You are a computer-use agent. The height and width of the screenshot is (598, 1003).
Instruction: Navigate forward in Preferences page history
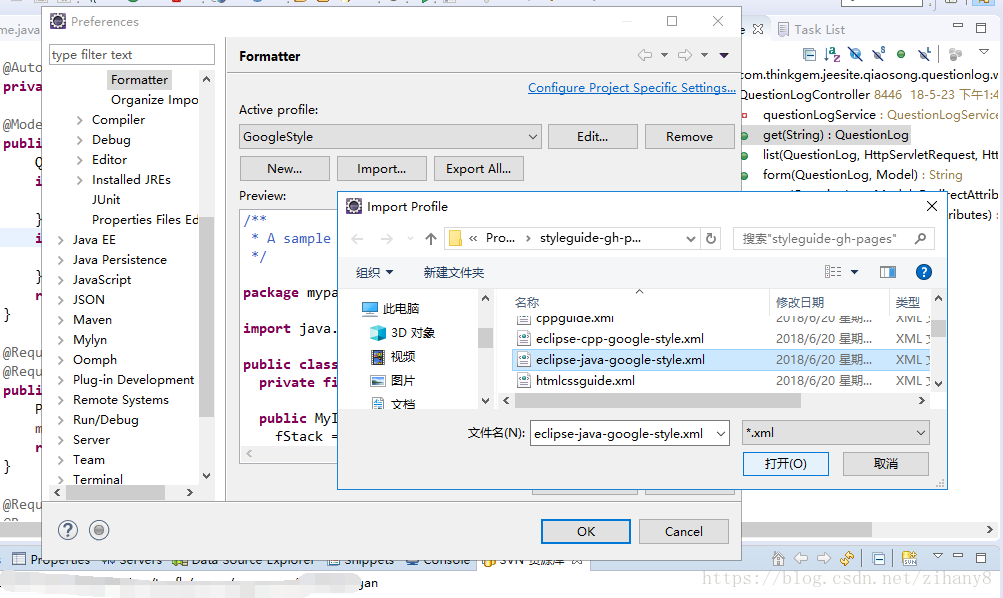tap(685, 55)
